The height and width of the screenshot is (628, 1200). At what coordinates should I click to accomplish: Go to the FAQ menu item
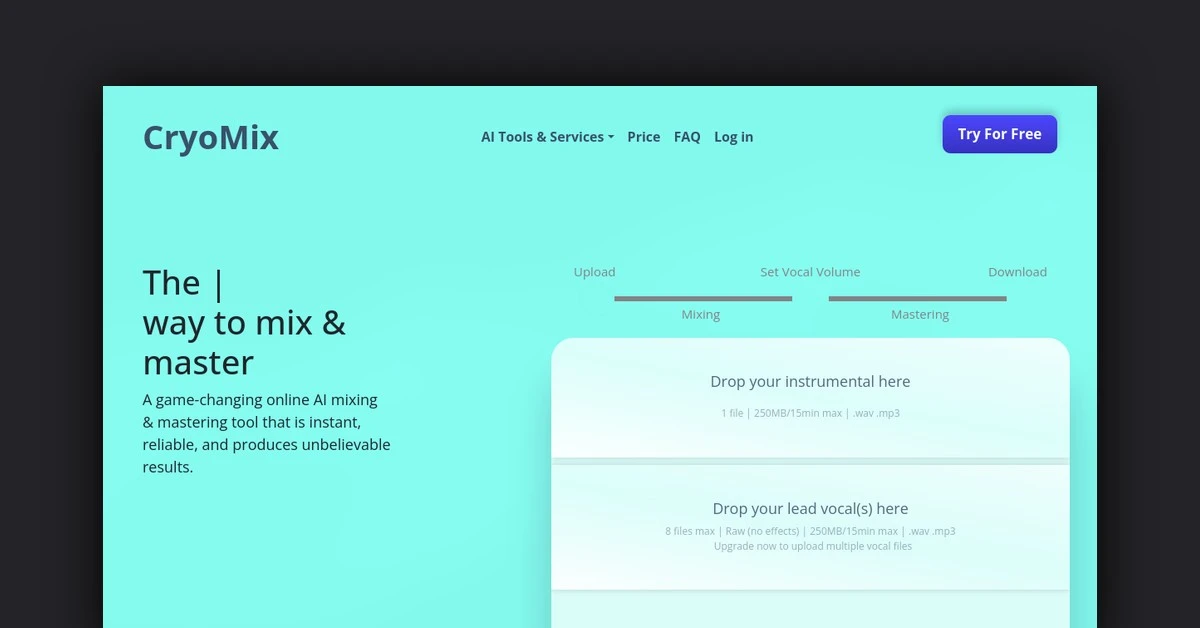point(687,137)
